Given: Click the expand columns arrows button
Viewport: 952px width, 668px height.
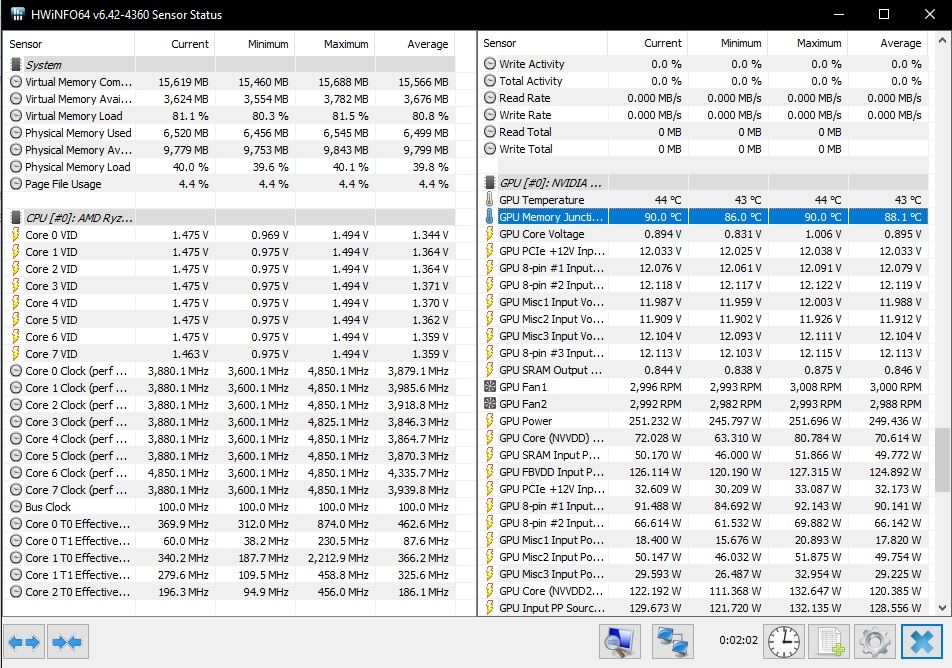Looking at the screenshot, I should 24,642.
